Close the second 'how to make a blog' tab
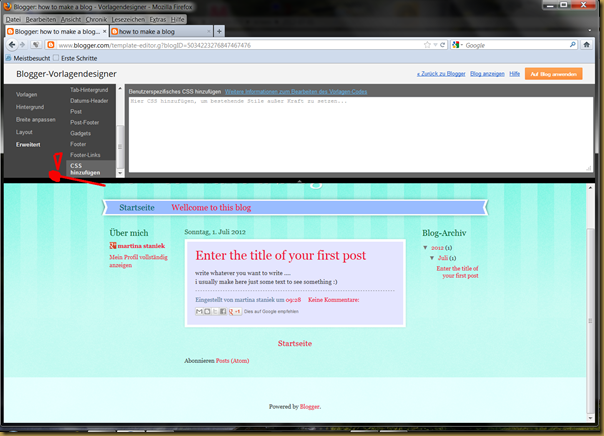The image size is (604, 436). pos(209,31)
